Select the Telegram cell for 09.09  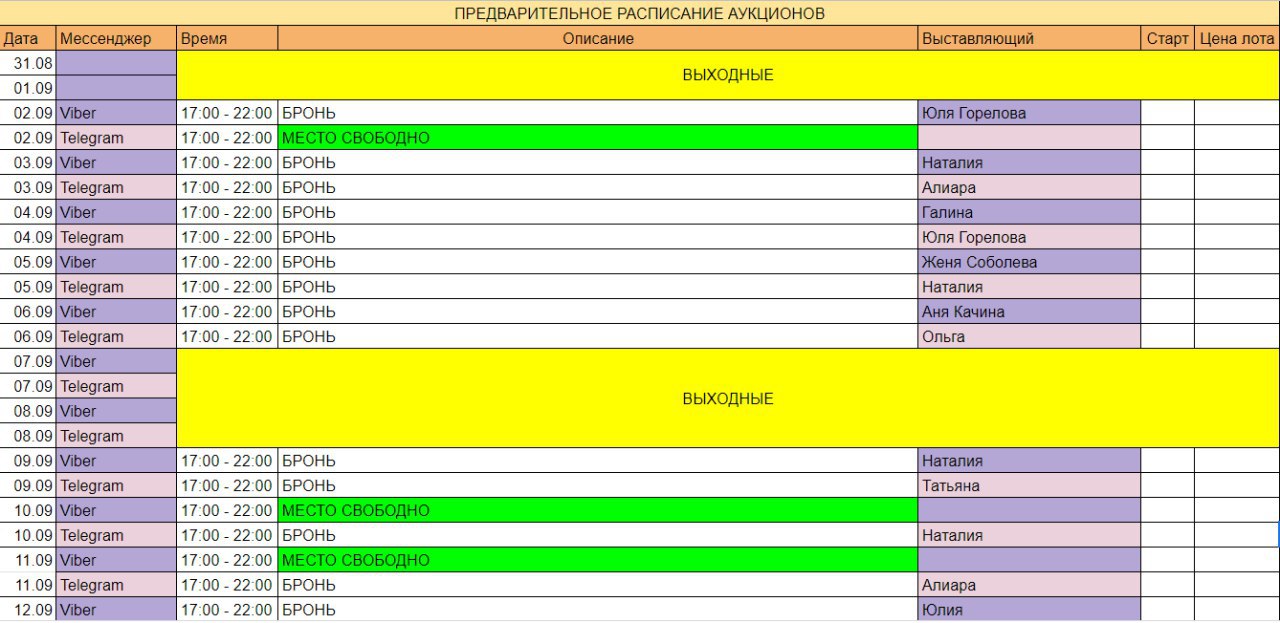click(116, 485)
